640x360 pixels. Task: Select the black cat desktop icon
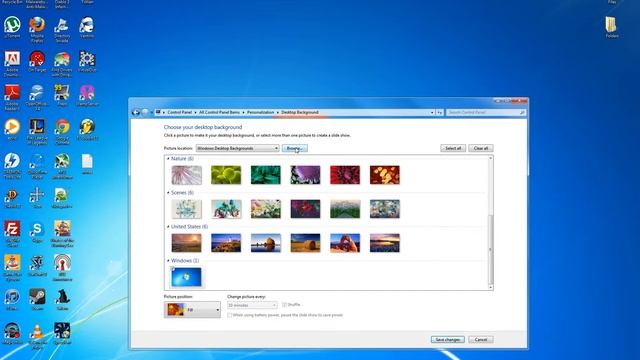point(62,300)
